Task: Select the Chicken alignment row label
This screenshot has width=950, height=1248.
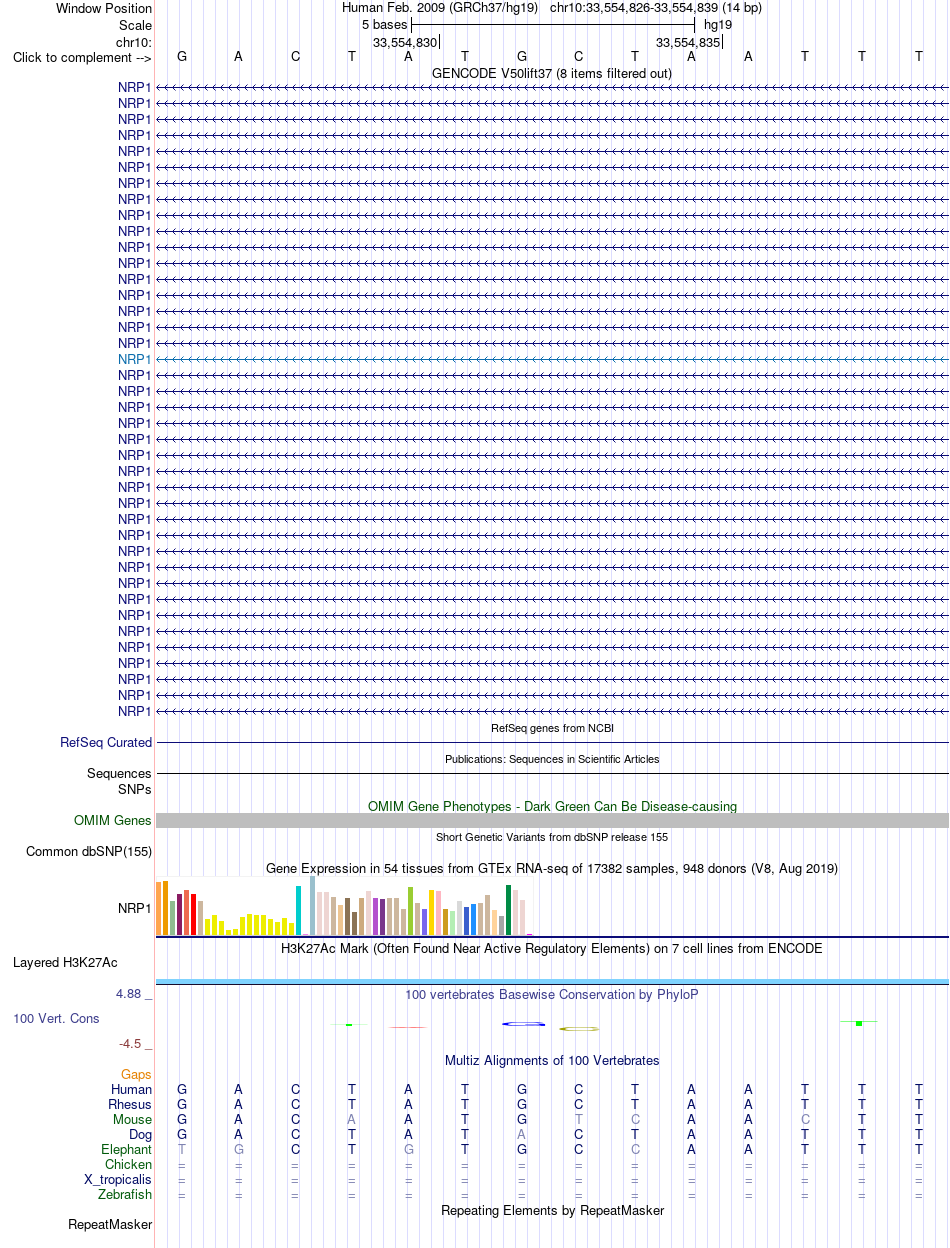Action: point(129,1165)
